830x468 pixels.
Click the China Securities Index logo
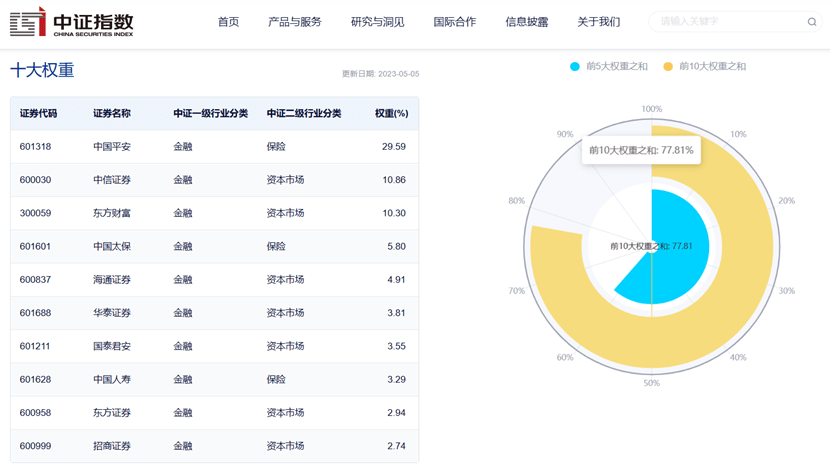(x=71, y=22)
